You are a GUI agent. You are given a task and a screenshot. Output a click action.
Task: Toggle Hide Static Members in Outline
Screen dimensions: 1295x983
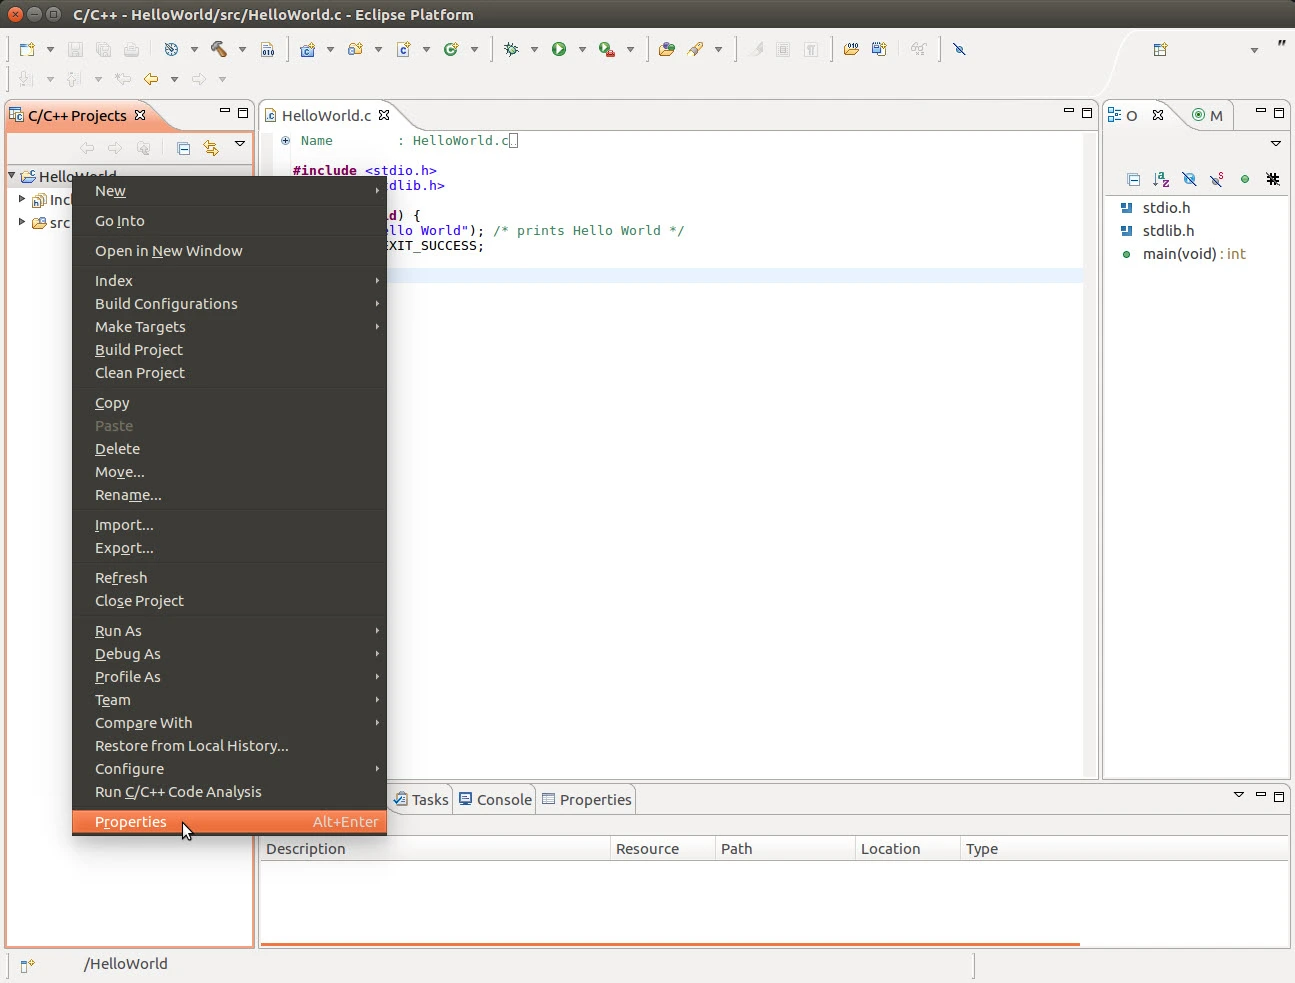tap(1217, 179)
